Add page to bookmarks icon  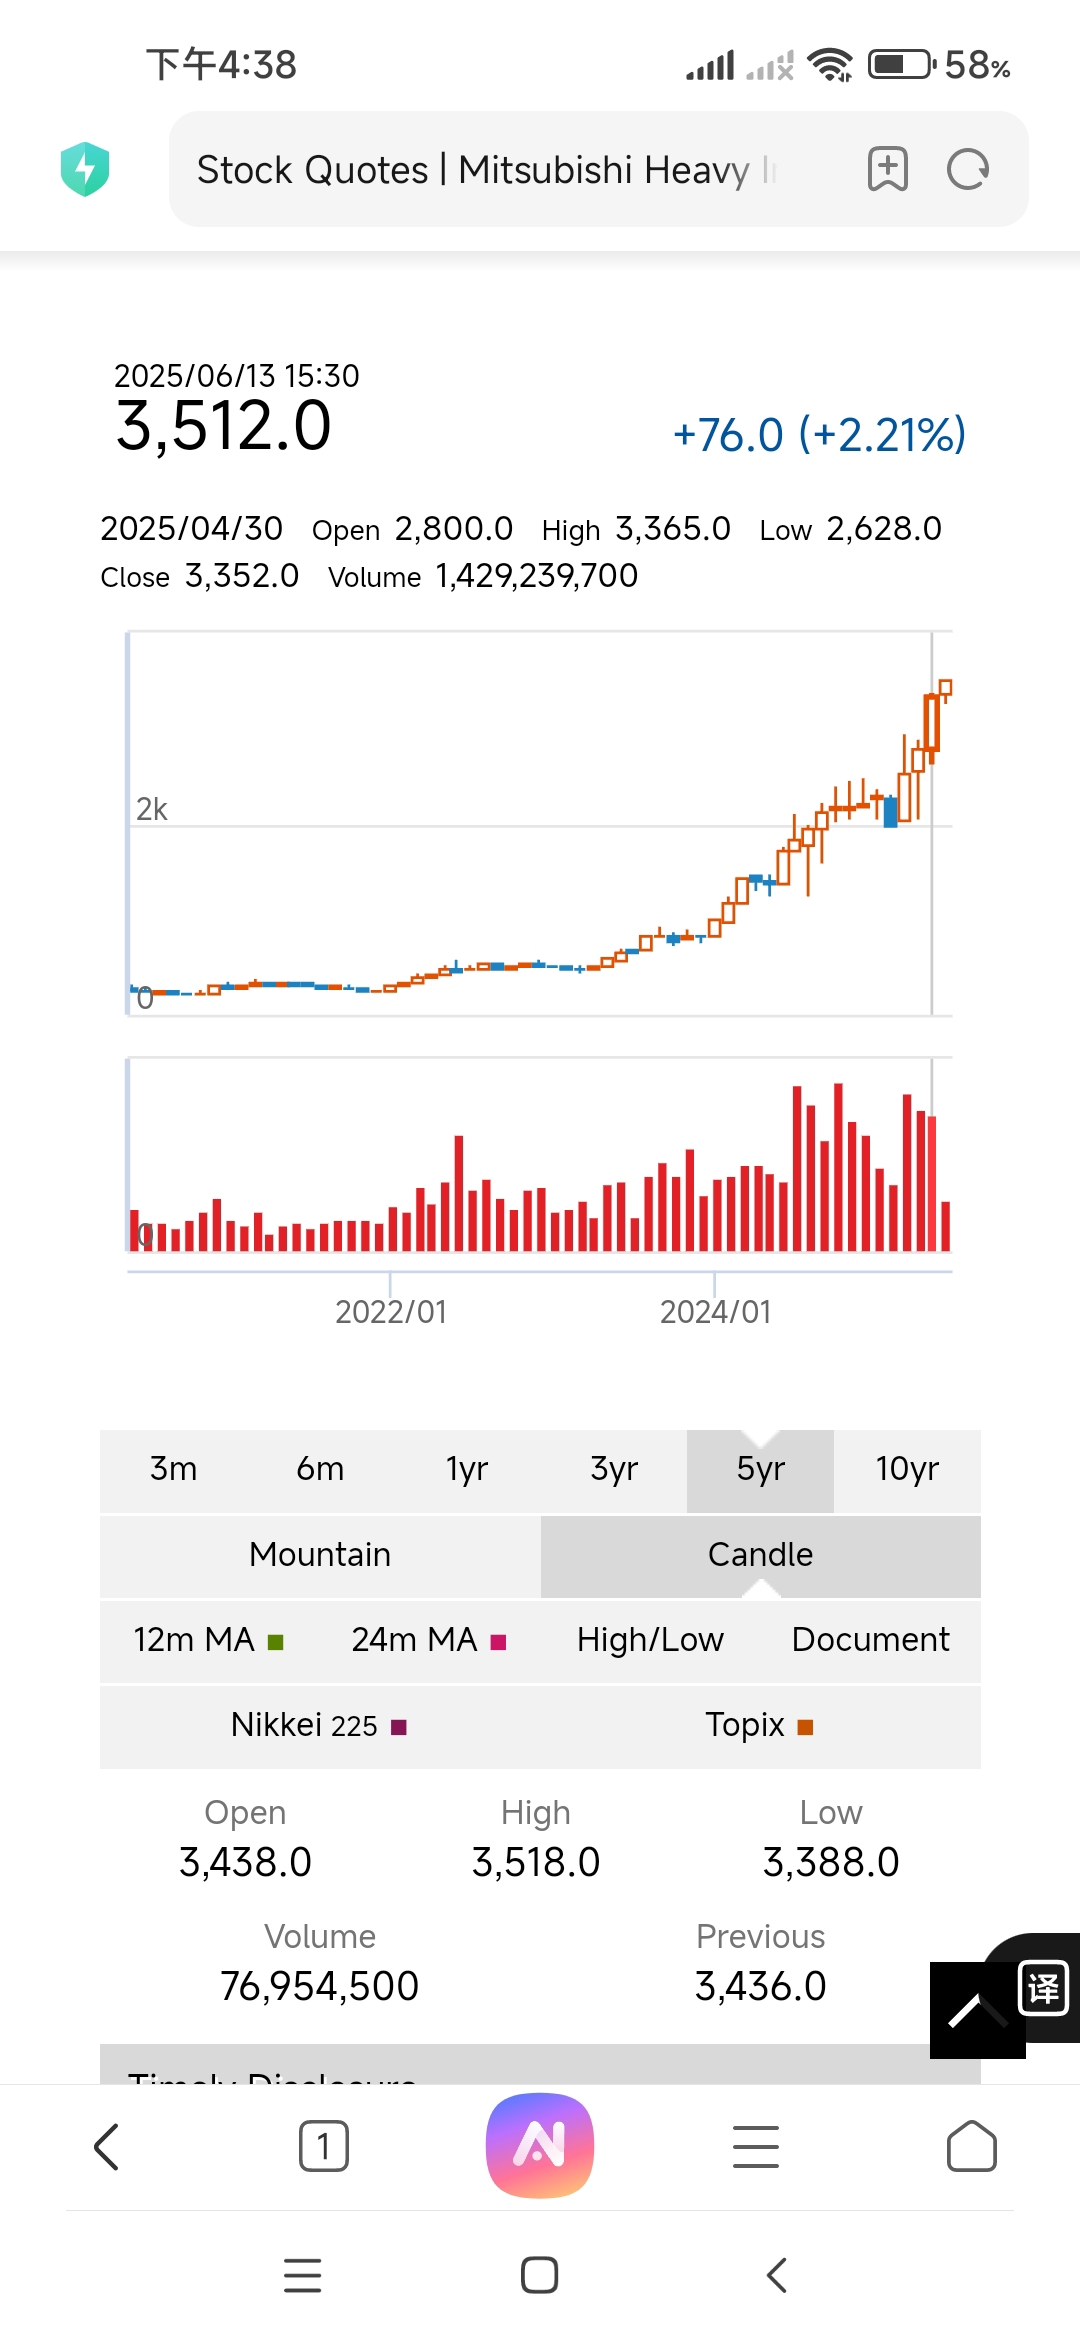coord(887,169)
